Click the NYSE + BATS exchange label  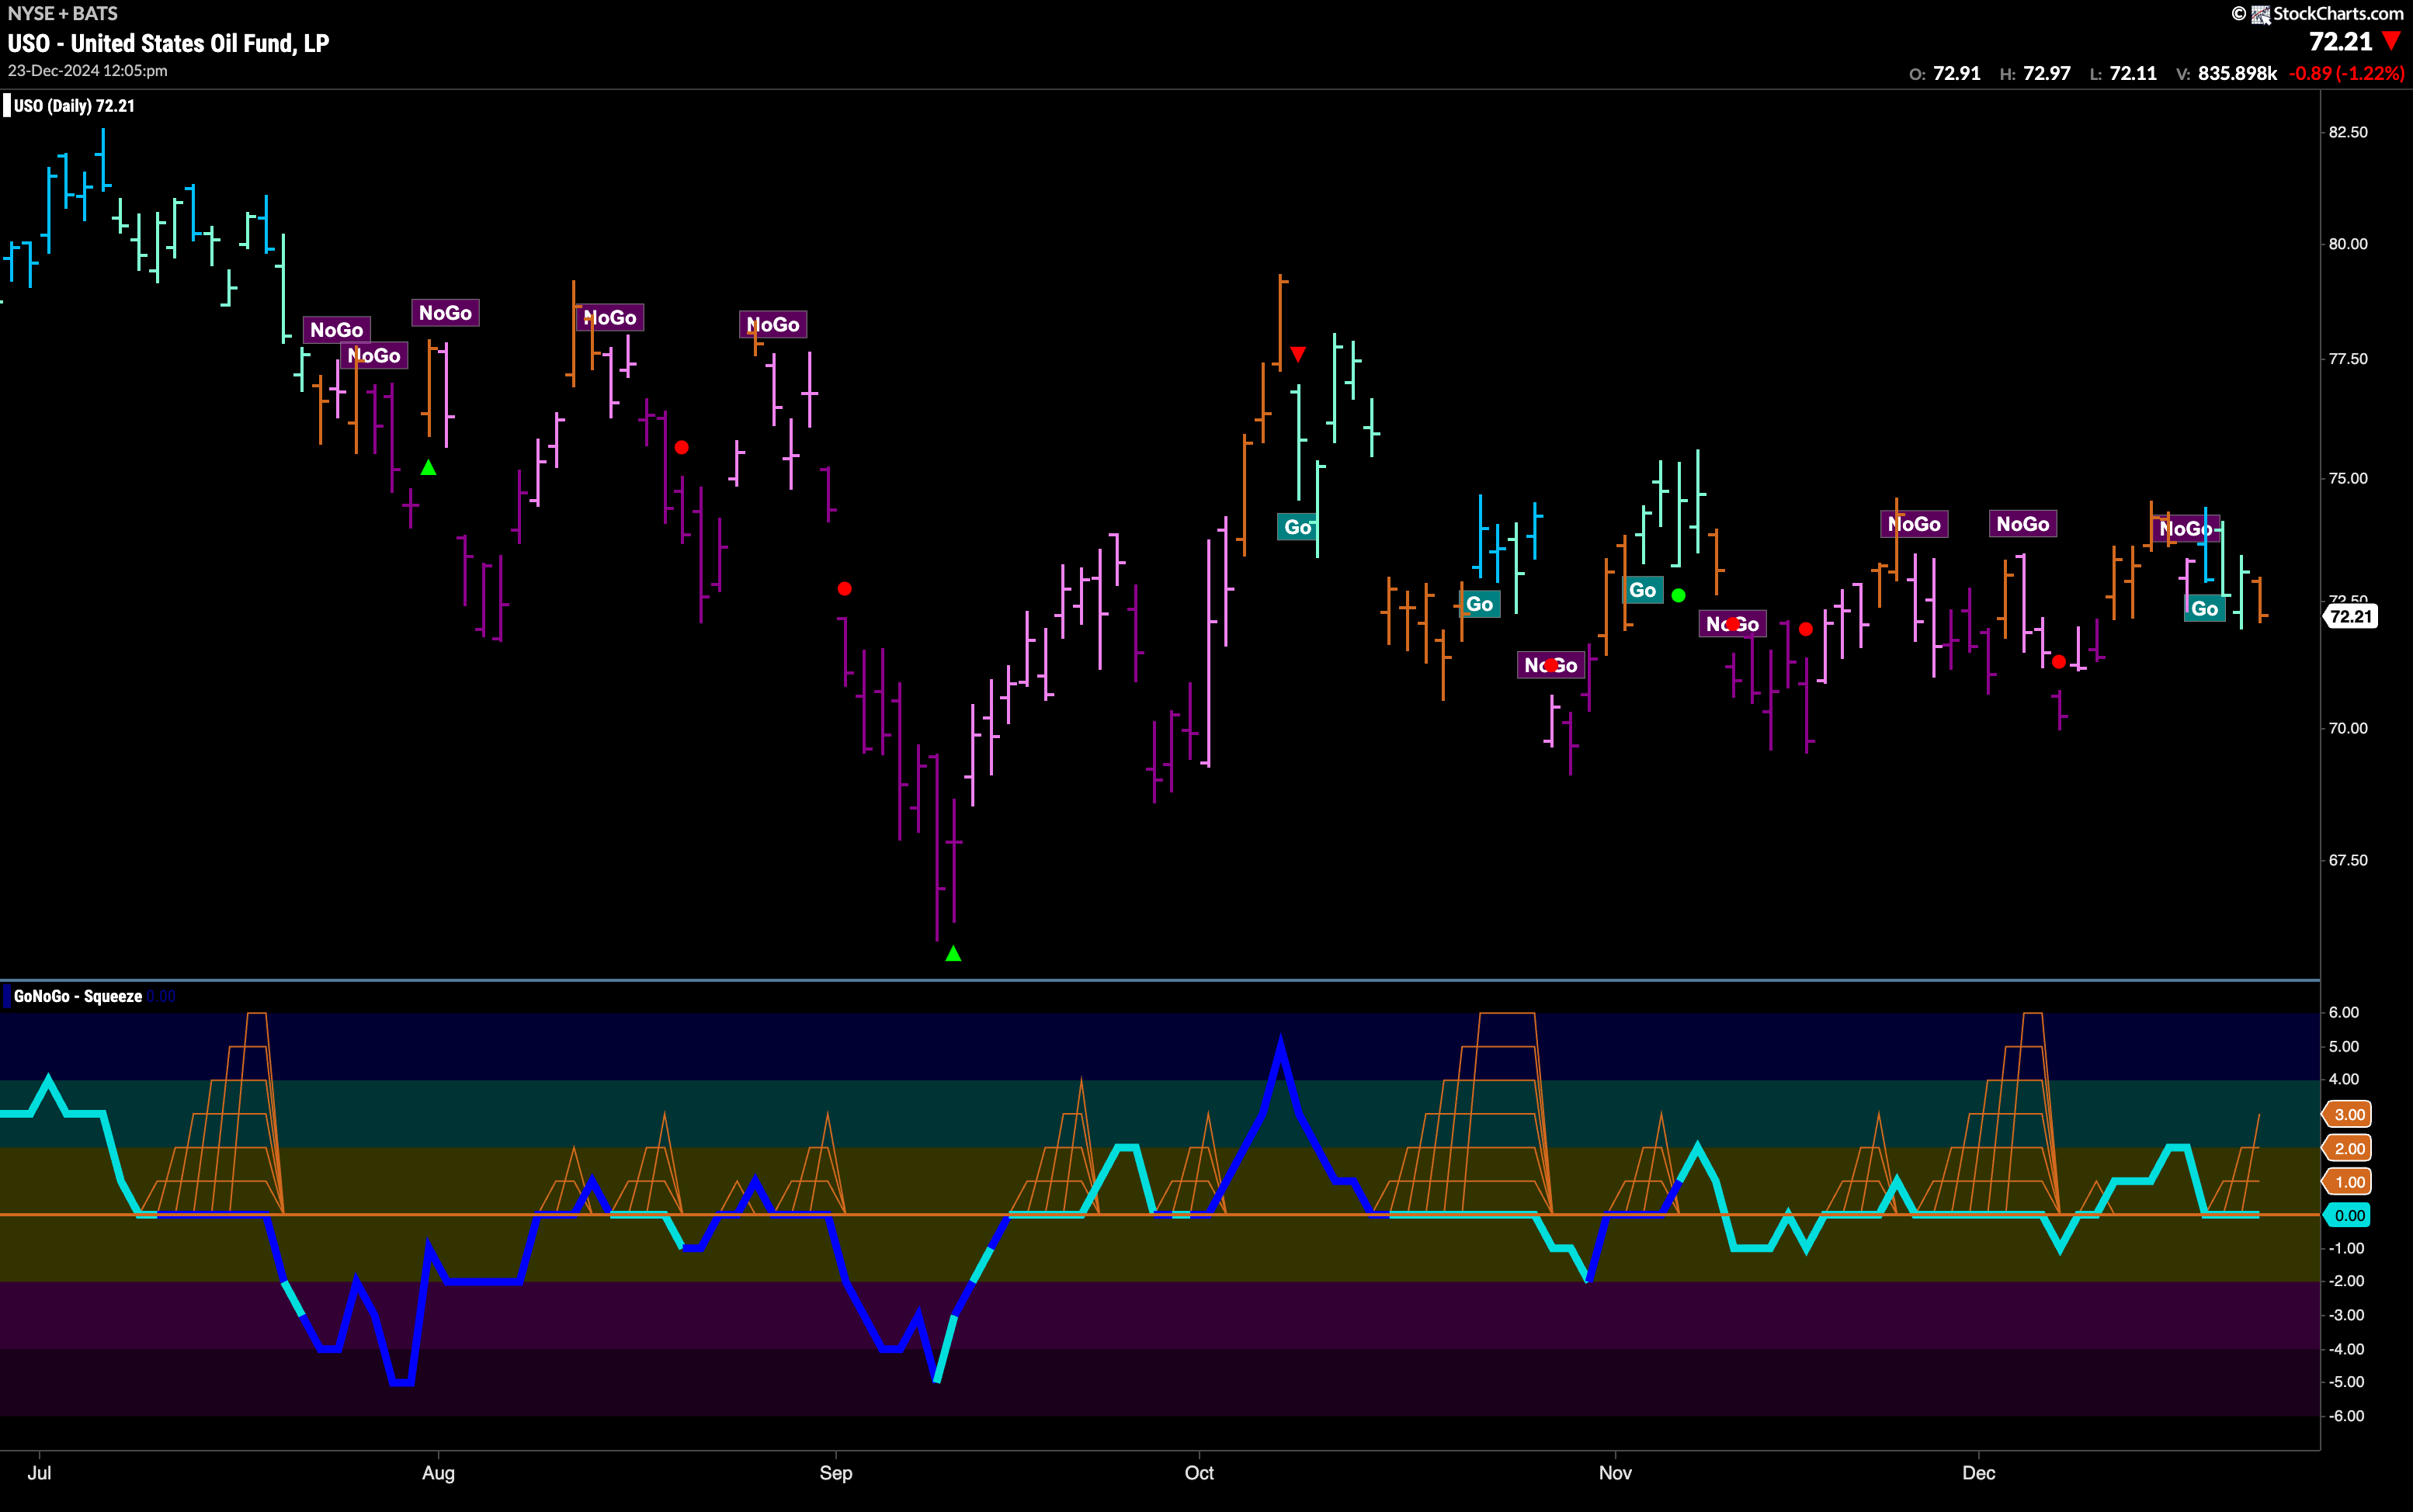[x=62, y=13]
